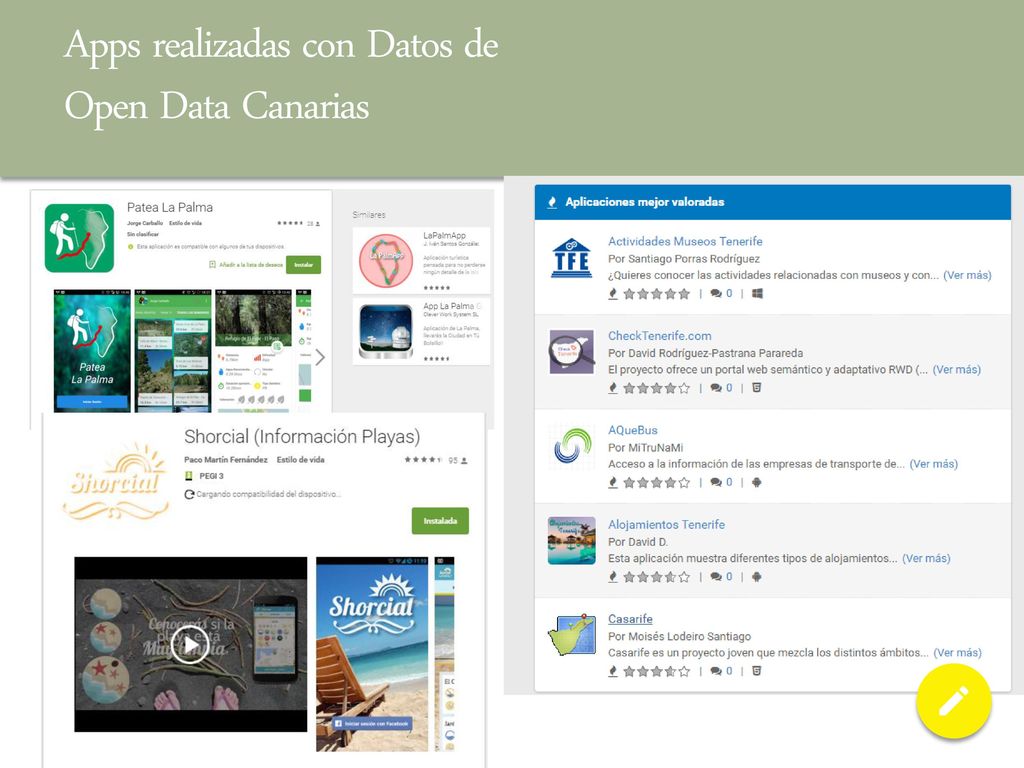Image resolution: width=1024 pixels, height=768 pixels.
Task: Click the Instalada button for Shorcial
Action: (x=440, y=521)
